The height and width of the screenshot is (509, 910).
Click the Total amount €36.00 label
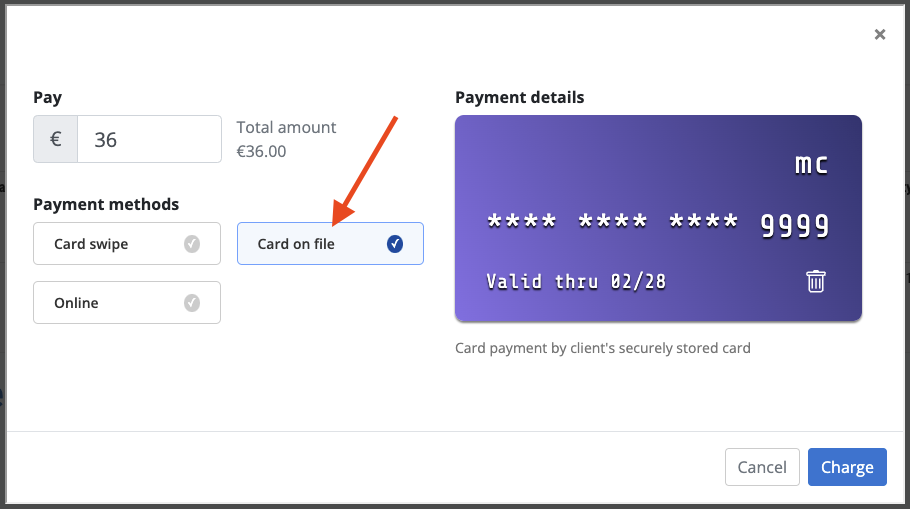coord(286,139)
